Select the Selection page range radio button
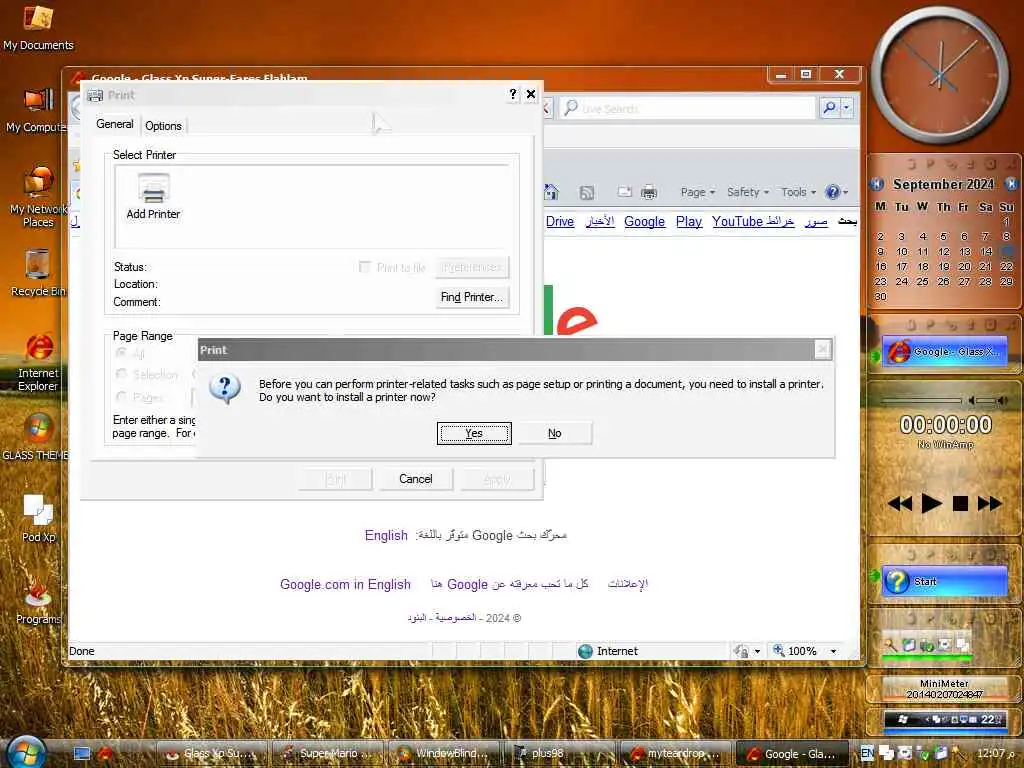This screenshot has width=1024, height=768. pos(121,374)
